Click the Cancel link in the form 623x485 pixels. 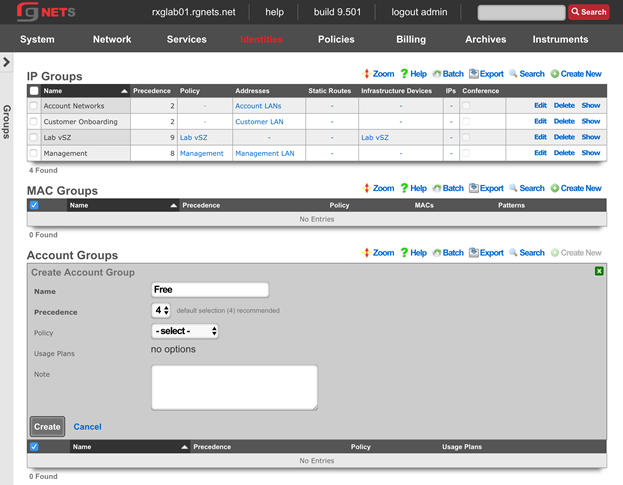tap(87, 427)
